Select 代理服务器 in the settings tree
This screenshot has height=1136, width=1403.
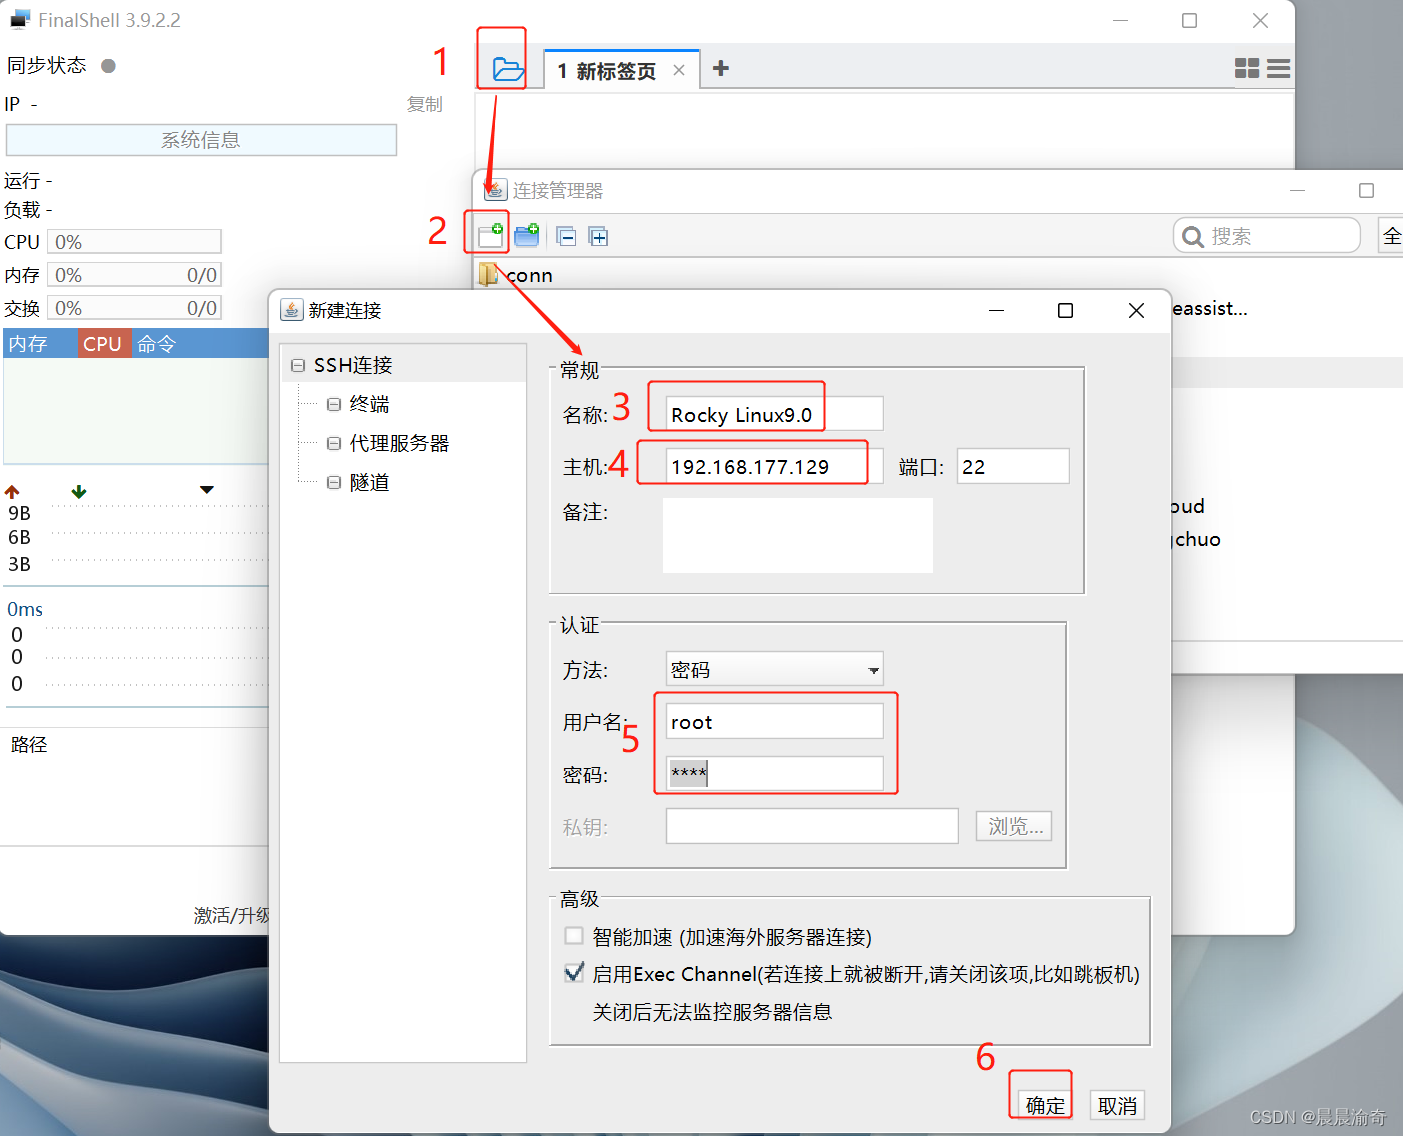click(399, 443)
